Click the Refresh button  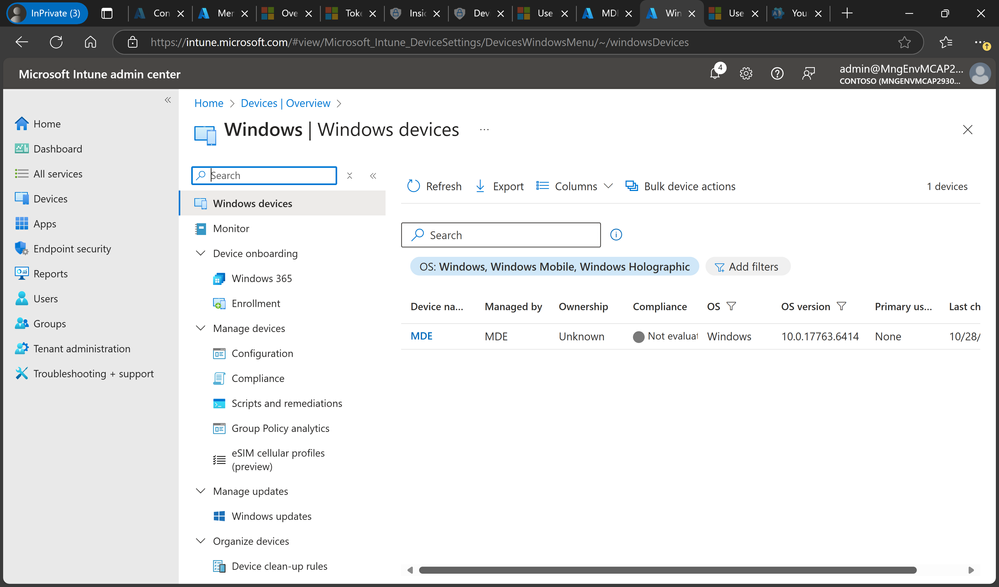tap(435, 186)
